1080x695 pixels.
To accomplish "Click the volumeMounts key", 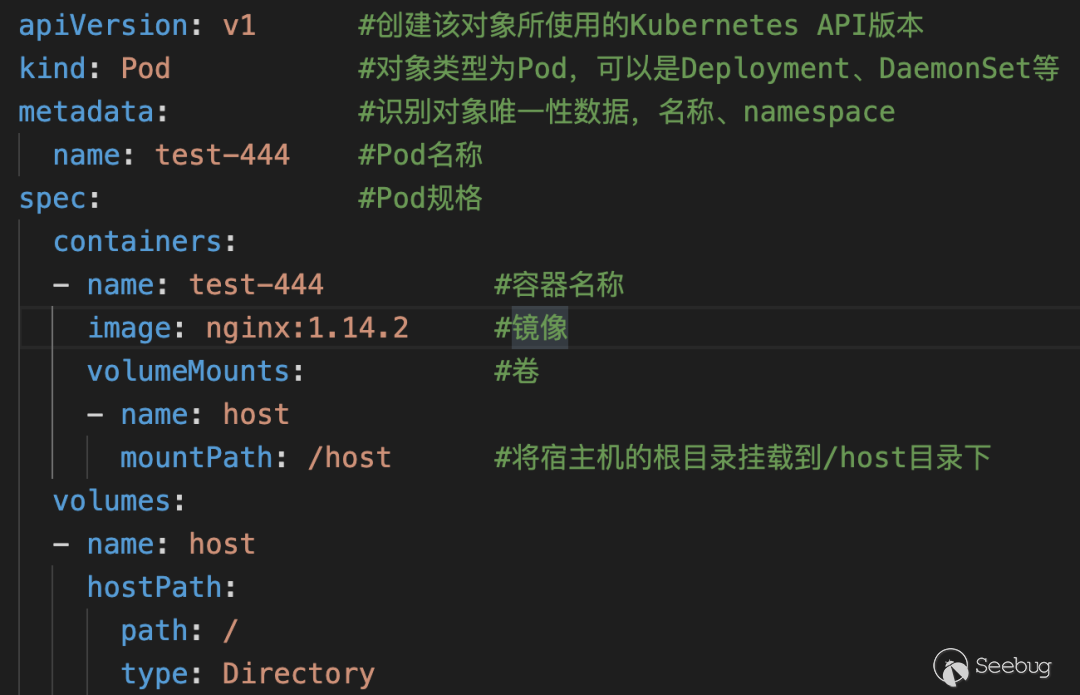I will (188, 371).
